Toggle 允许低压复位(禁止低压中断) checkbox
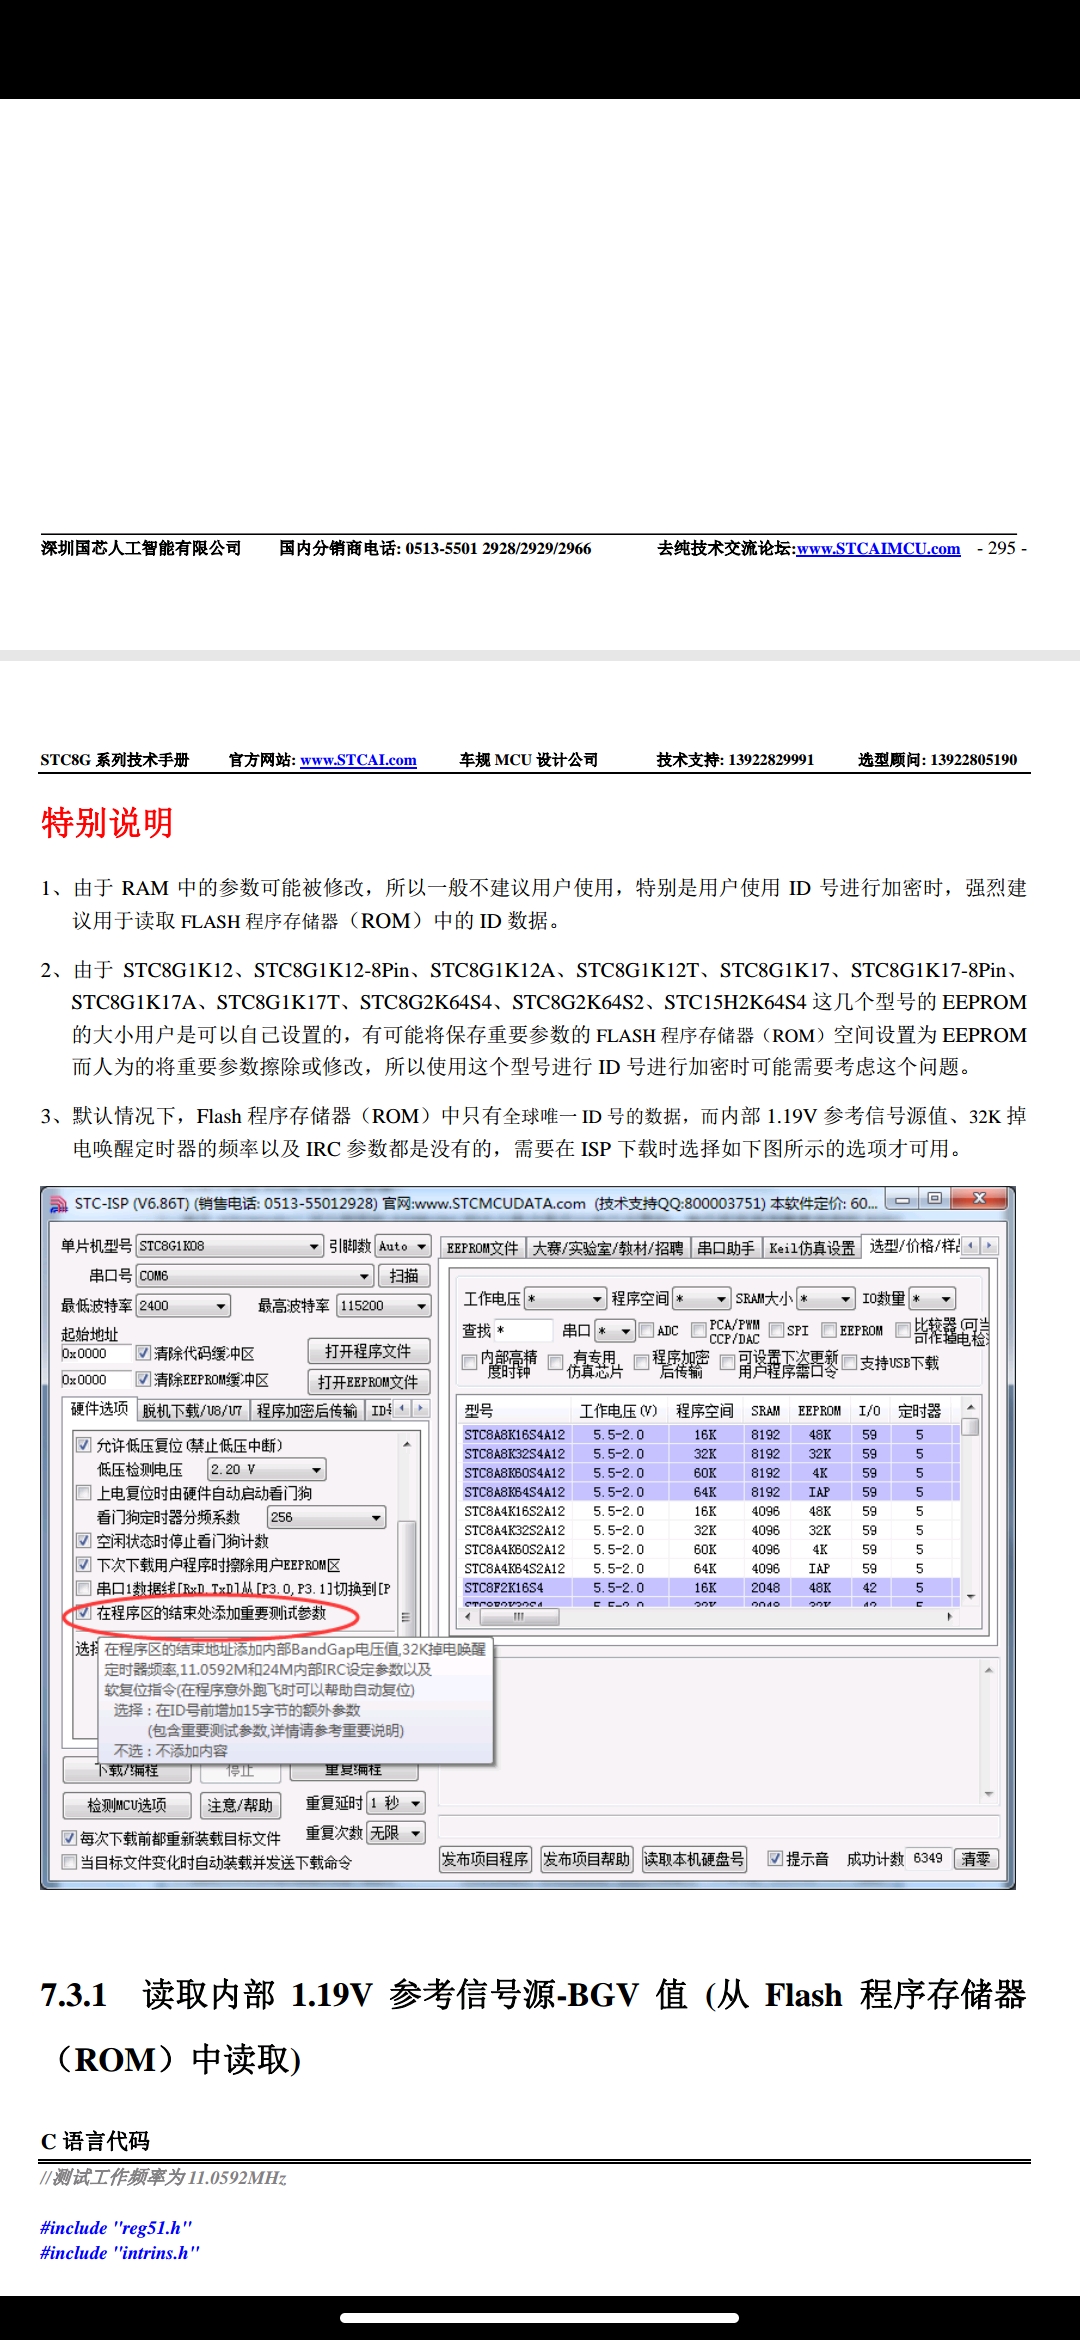This screenshot has width=1080, height=2340. click(x=84, y=1445)
